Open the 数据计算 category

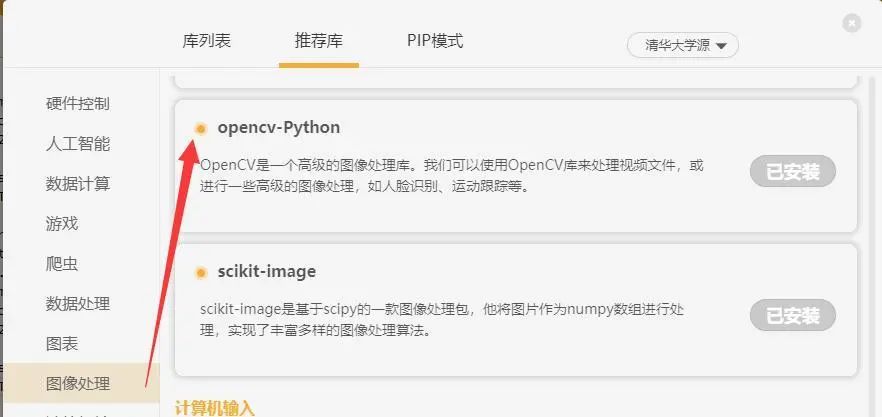coord(78,184)
